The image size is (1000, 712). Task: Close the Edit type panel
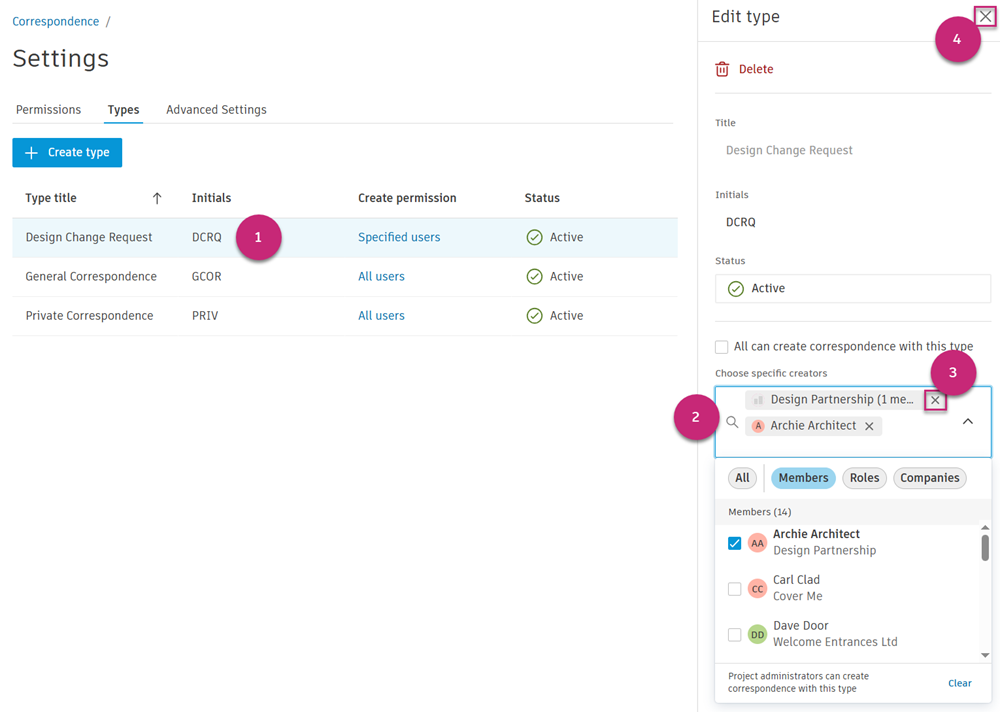[985, 16]
